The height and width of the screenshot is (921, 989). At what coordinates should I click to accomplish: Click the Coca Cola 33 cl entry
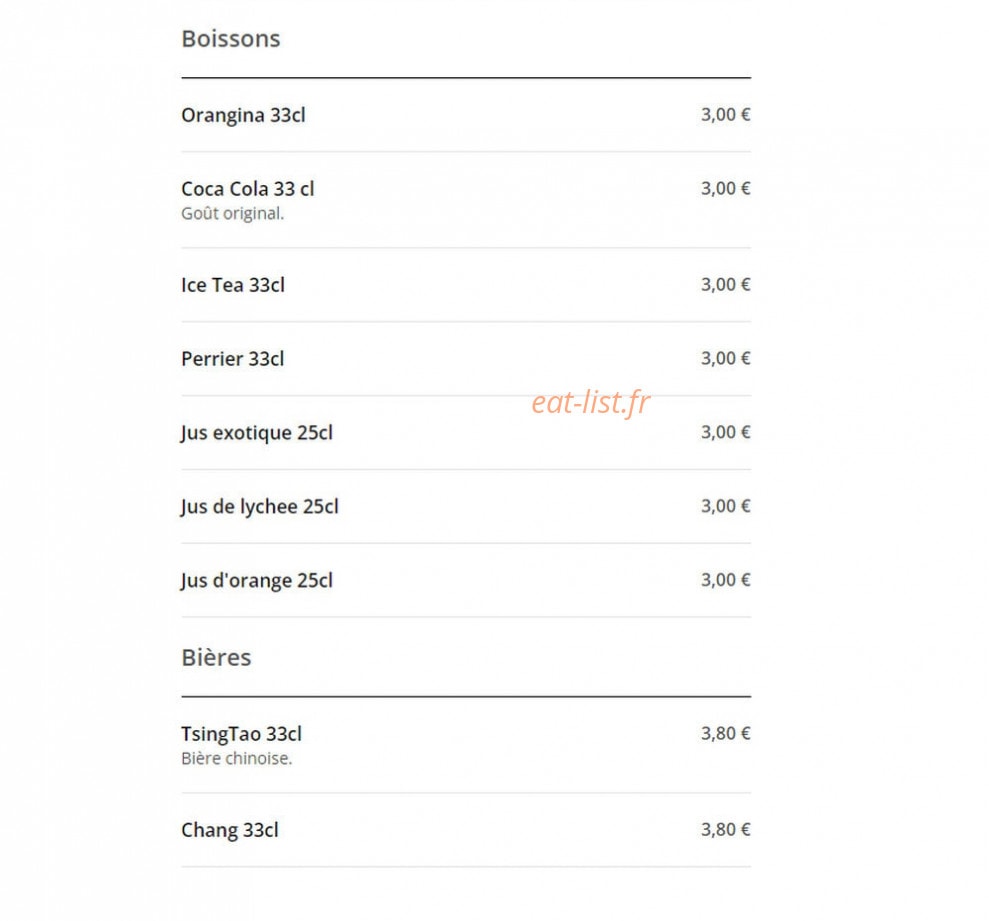pos(465,200)
